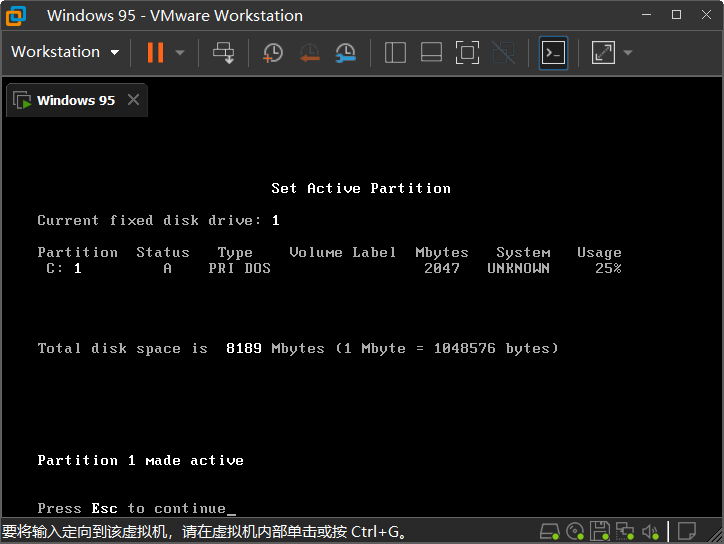This screenshot has height=544, width=724.
Task: Maximize the VMware Workstation window
Action: coord(676,15)
